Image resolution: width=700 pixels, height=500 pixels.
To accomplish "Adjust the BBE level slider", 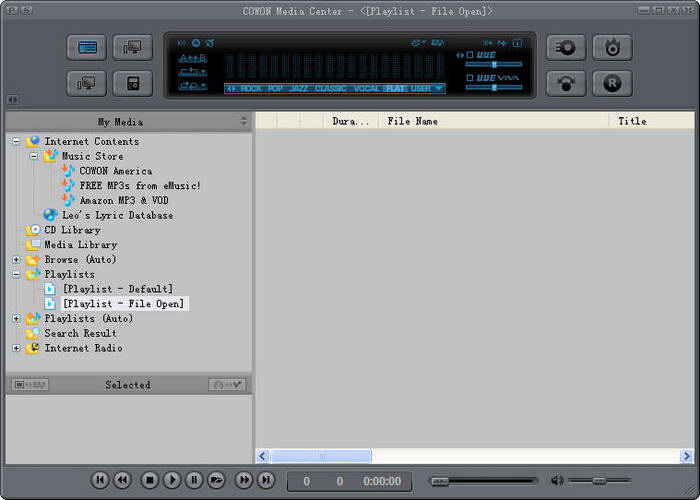I will (494, 65).
